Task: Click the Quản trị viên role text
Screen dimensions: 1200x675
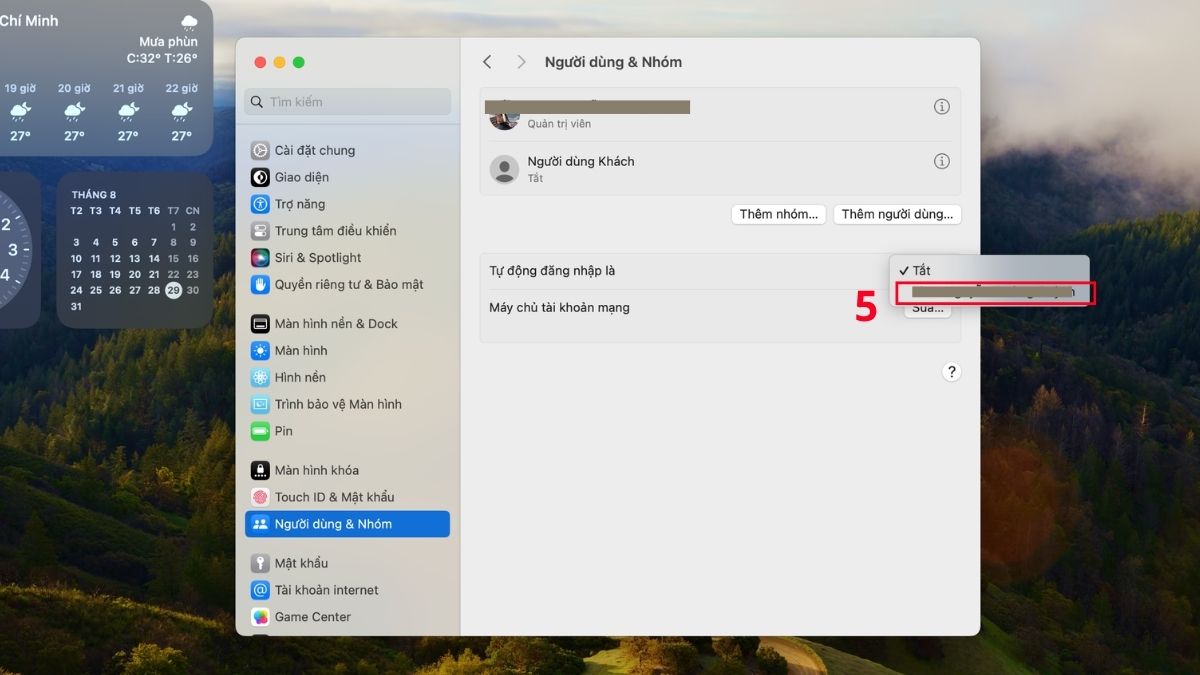Action: click(559, 124)
